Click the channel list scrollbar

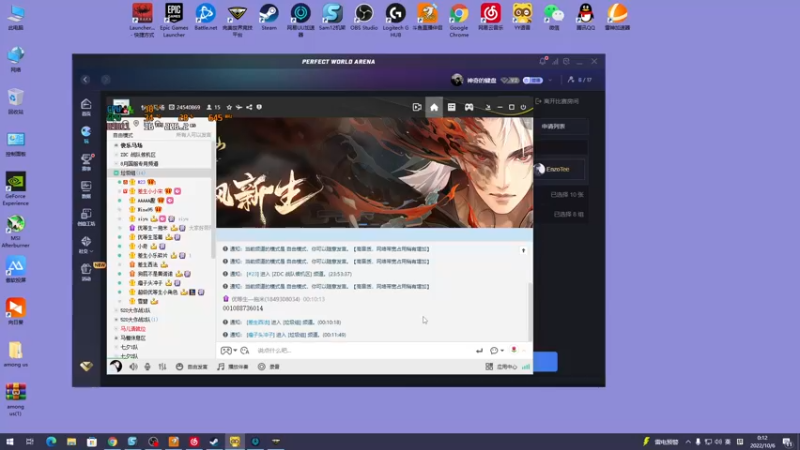pos(213,199)
